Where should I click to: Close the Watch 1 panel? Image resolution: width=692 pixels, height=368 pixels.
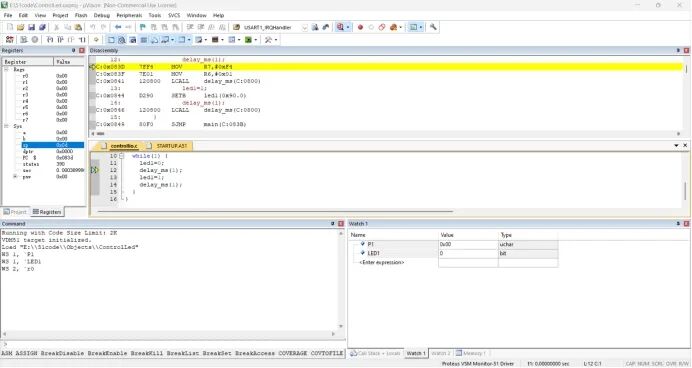click(686, 224)
